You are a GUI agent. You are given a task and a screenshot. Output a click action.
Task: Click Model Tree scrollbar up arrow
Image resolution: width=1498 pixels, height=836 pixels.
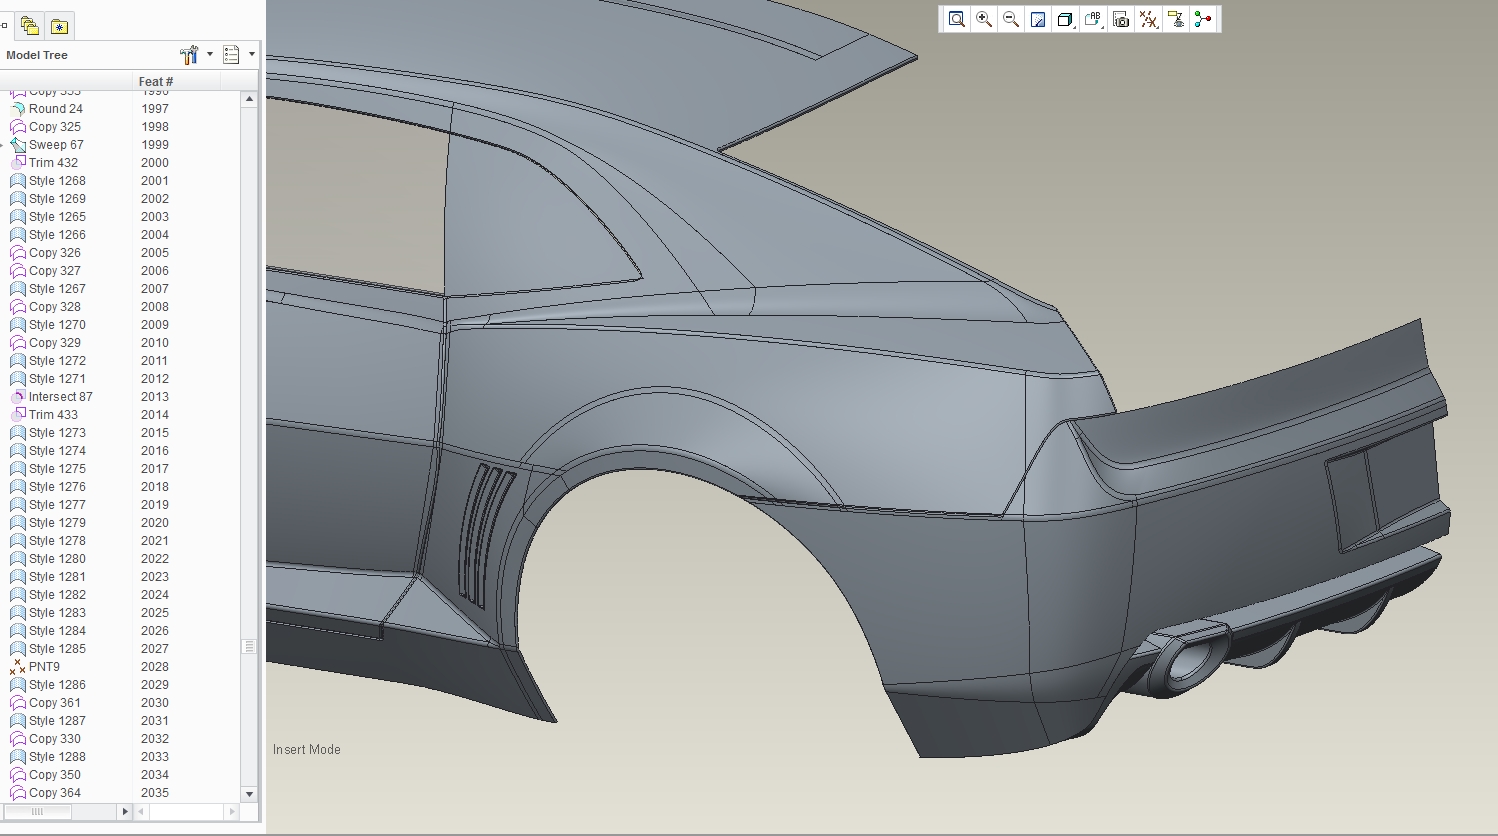249,99
